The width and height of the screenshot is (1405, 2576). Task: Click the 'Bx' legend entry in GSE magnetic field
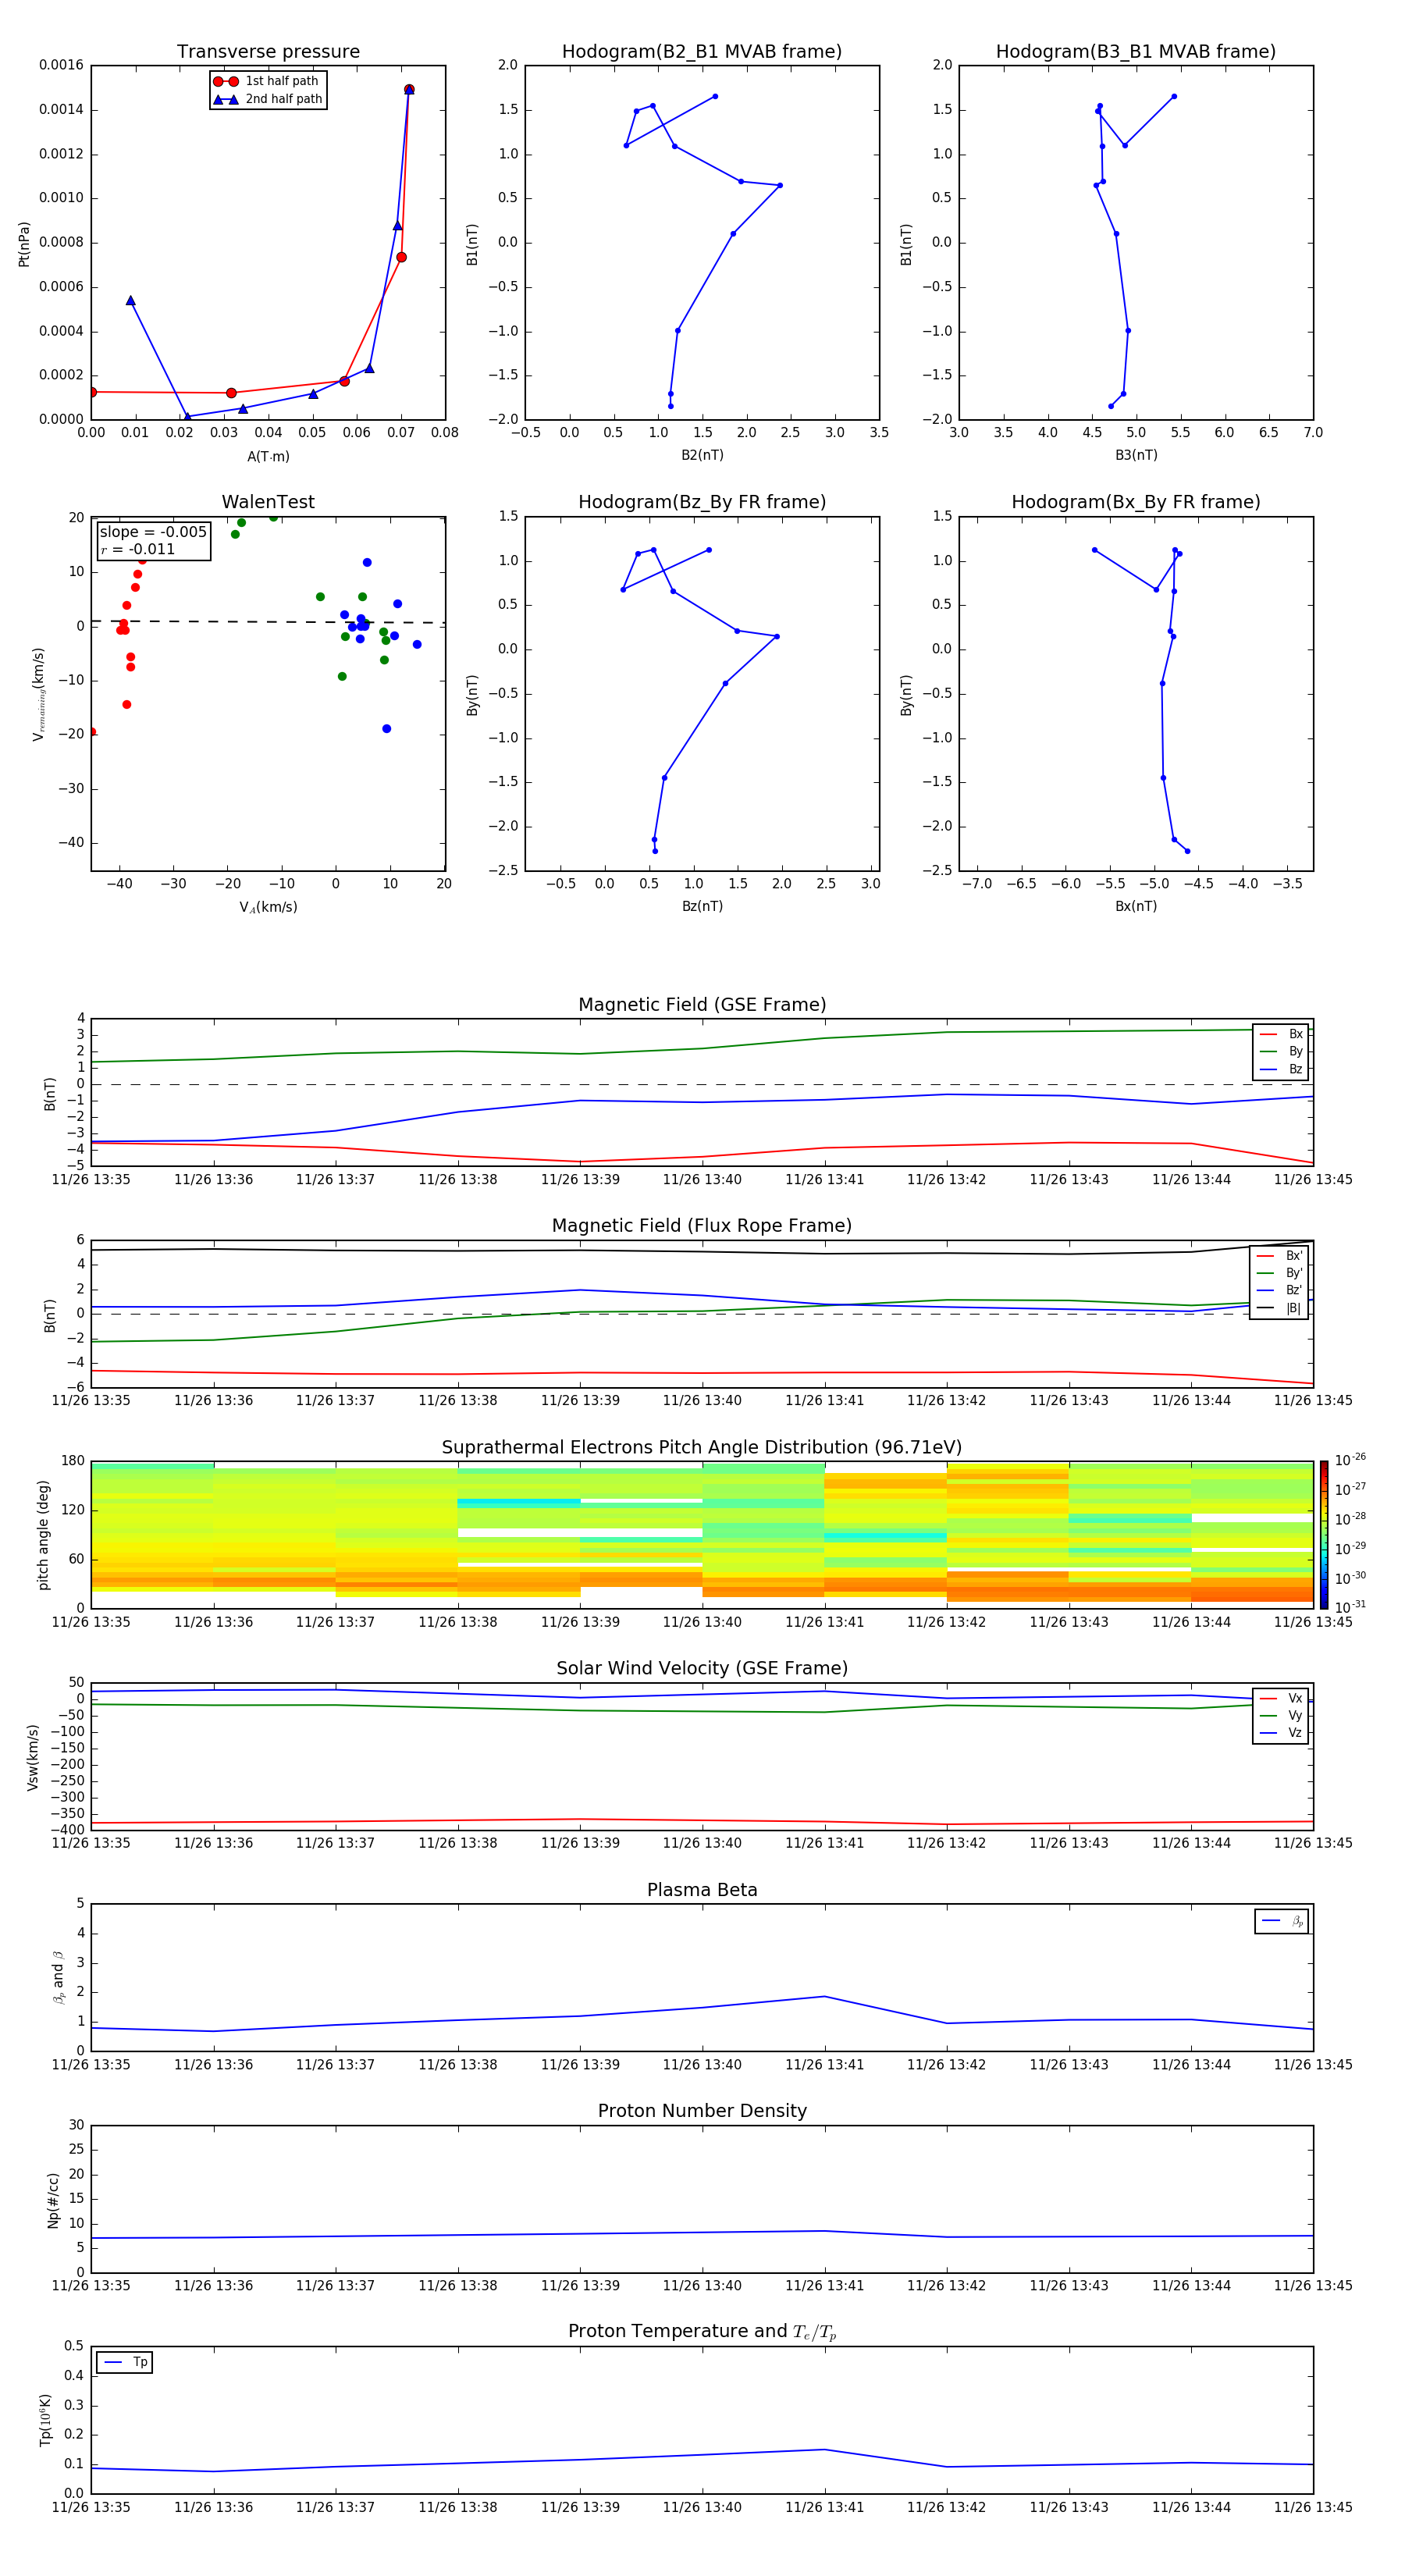click(1281, 1034)
